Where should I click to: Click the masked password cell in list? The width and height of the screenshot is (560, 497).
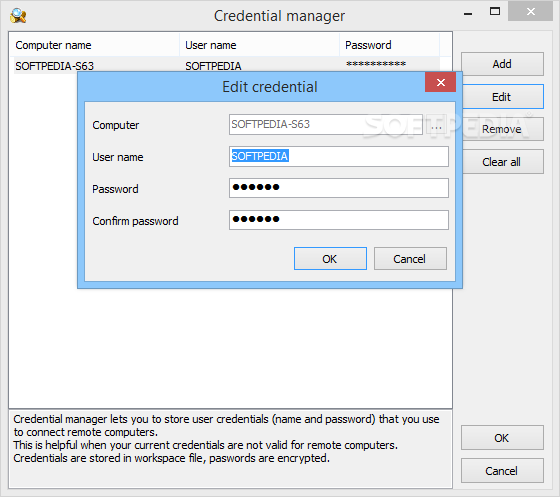coord(376,64)
